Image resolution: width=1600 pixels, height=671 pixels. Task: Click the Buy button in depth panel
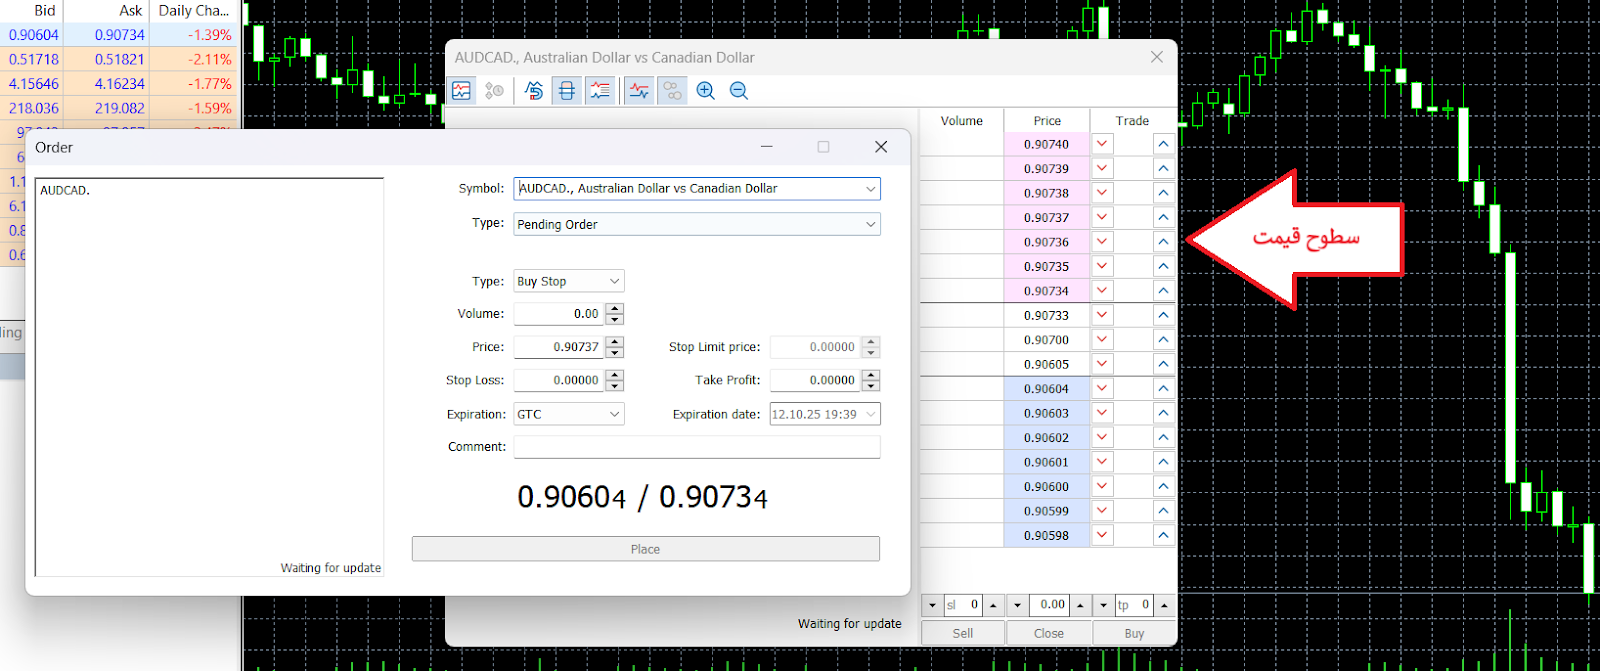[x=1134, y=633]
